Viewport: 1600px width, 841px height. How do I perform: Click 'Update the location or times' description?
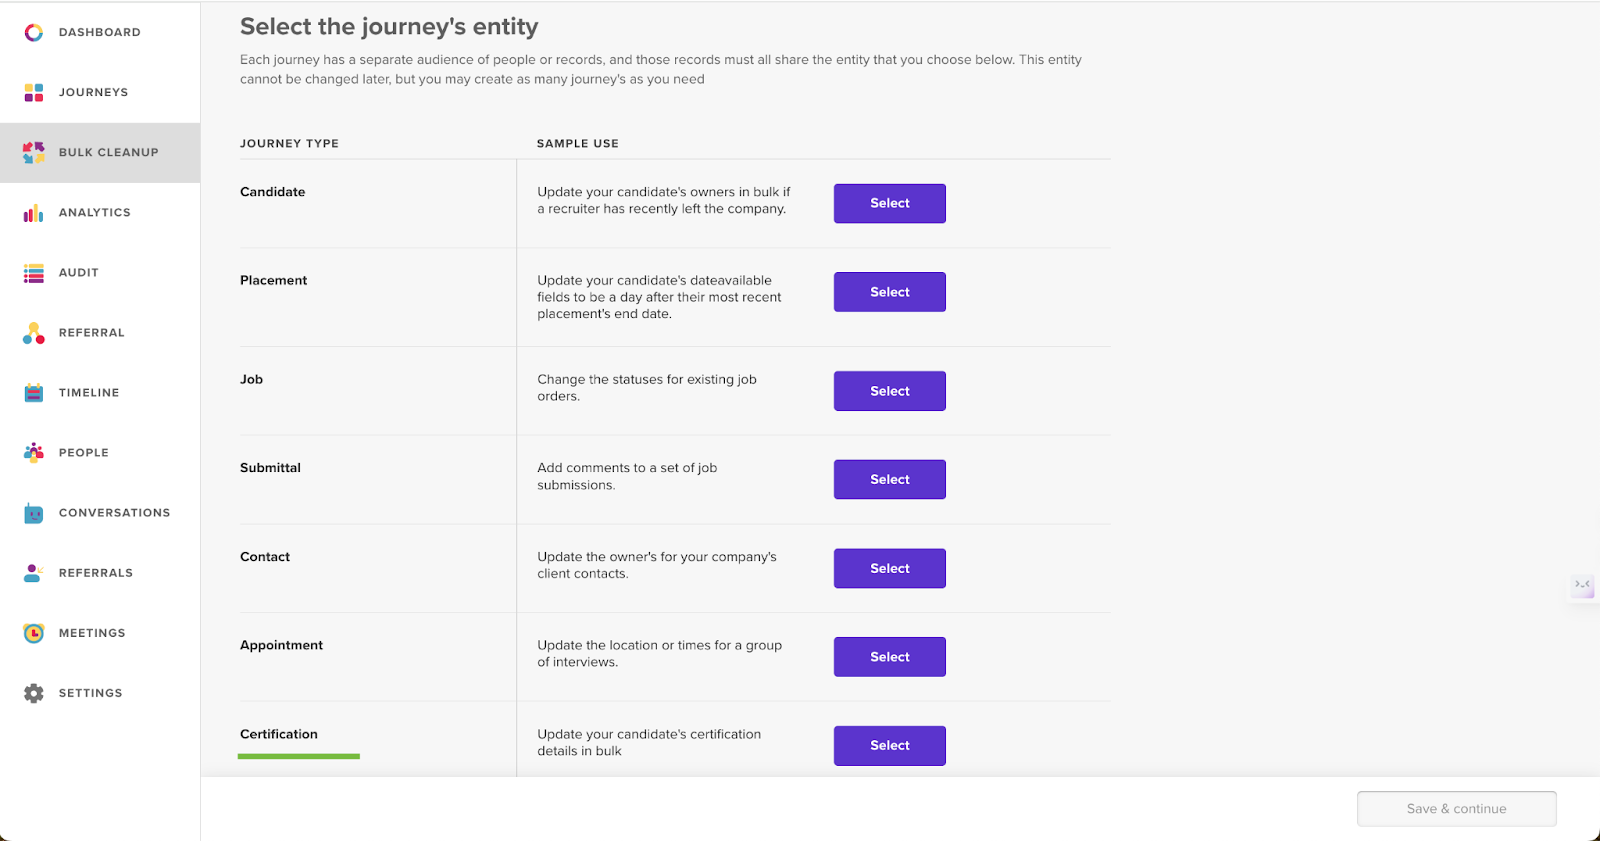(660, 654)
